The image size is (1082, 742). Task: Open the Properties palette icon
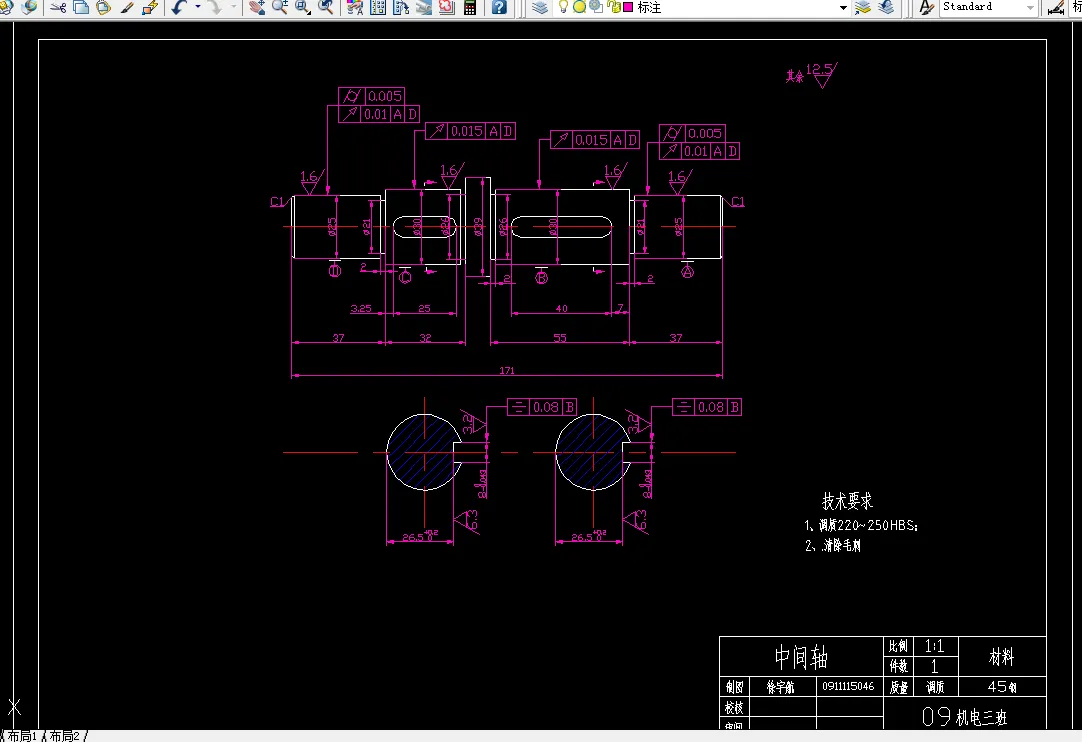[x=355, y=8]
